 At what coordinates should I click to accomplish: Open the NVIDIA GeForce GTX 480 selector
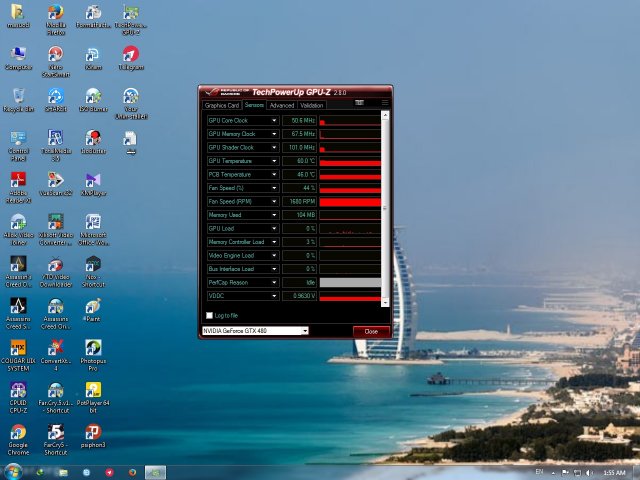coord(255,330)
